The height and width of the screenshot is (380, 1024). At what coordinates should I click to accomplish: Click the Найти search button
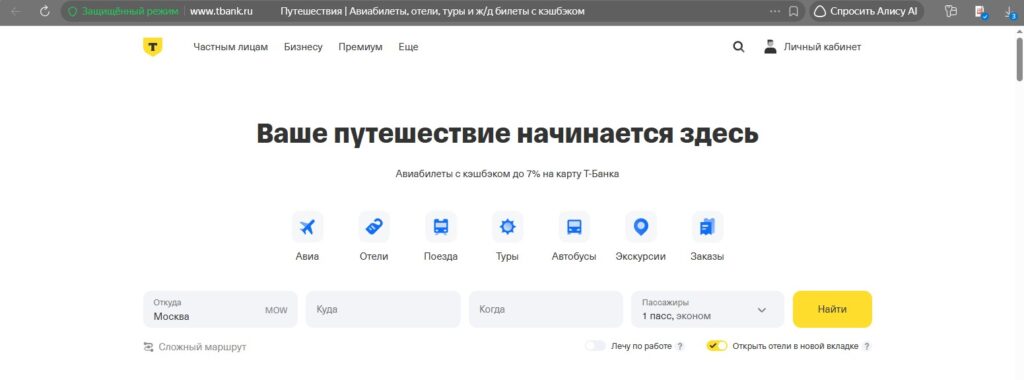pos(832,309)
